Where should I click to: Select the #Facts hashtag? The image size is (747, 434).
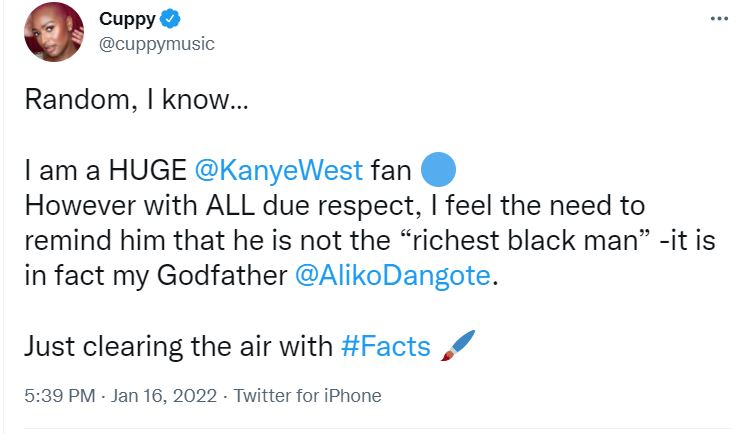click(386, 347)
